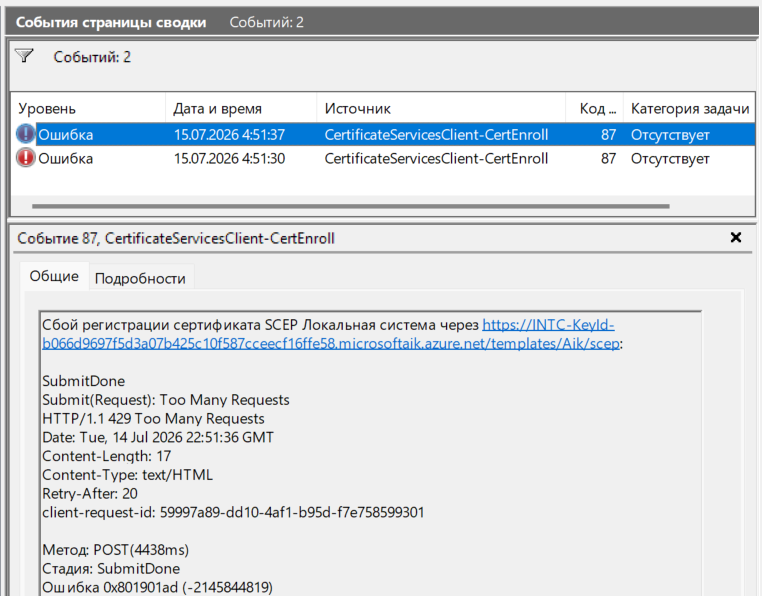This screenshot has width=762, height=596.
Task: Click the Событий: 2 filter count label
Action: tap(92, 57)
